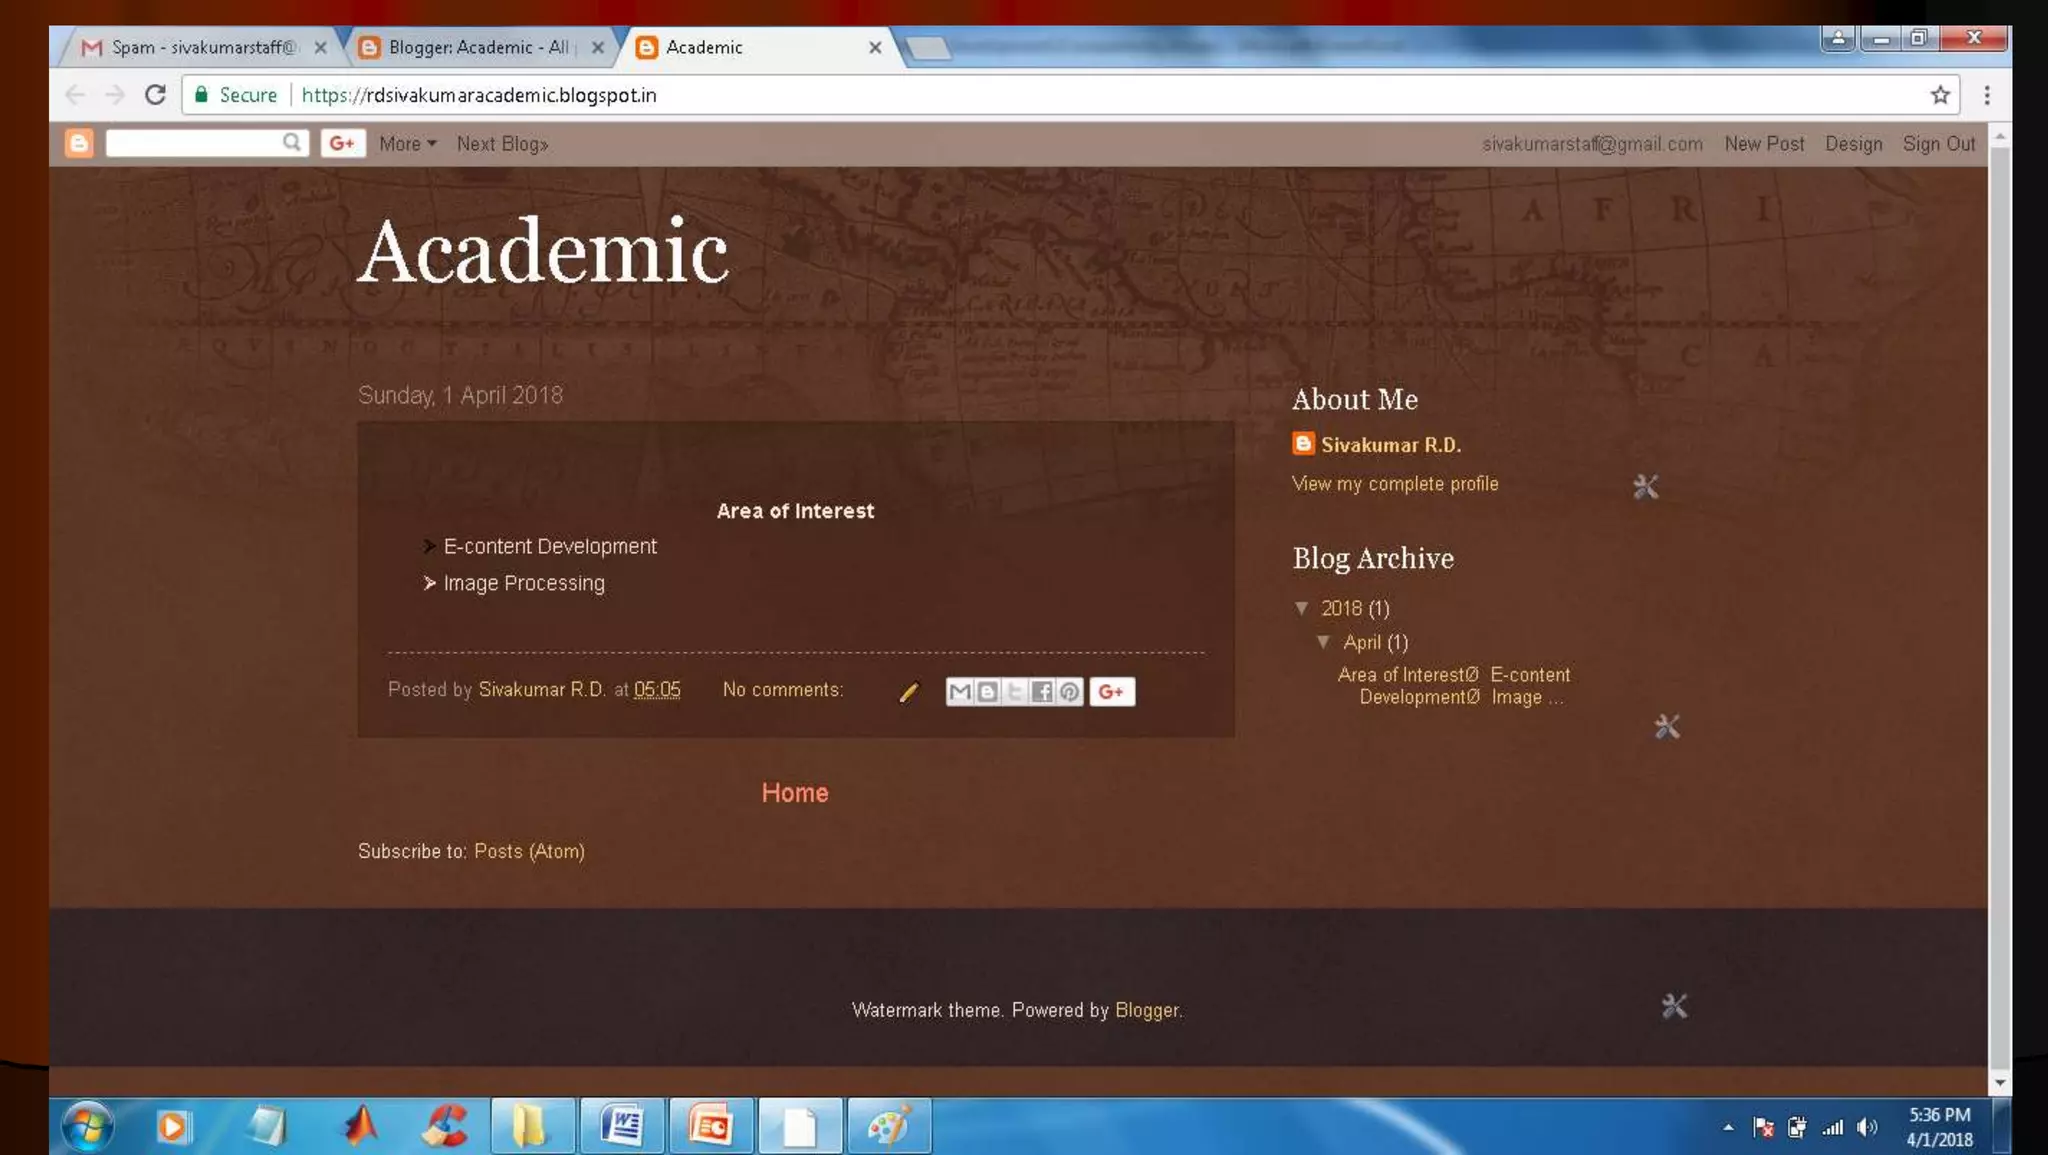Viewport: 2048px width, 1155px height.
Task: Collapse the 2018 archive year
Action: 1302,608
